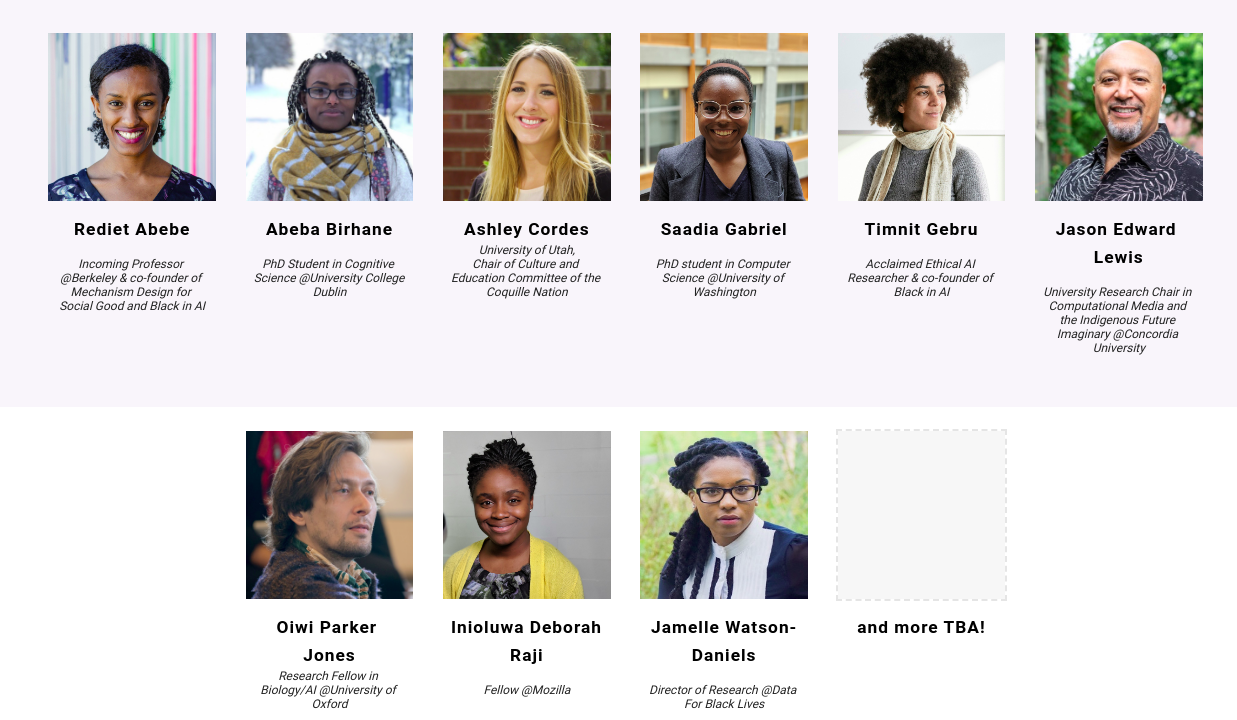Select the Abeba Birhane name heading
1237x720 pixels.
[x=329, y=229]
